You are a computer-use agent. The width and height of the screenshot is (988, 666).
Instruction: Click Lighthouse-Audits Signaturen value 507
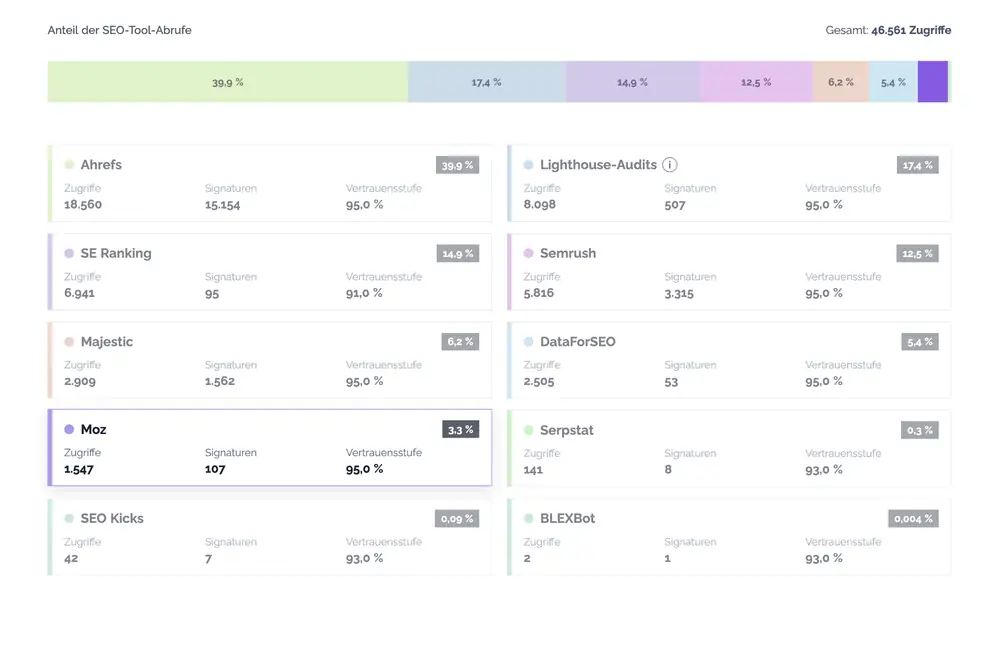point(674,204)
